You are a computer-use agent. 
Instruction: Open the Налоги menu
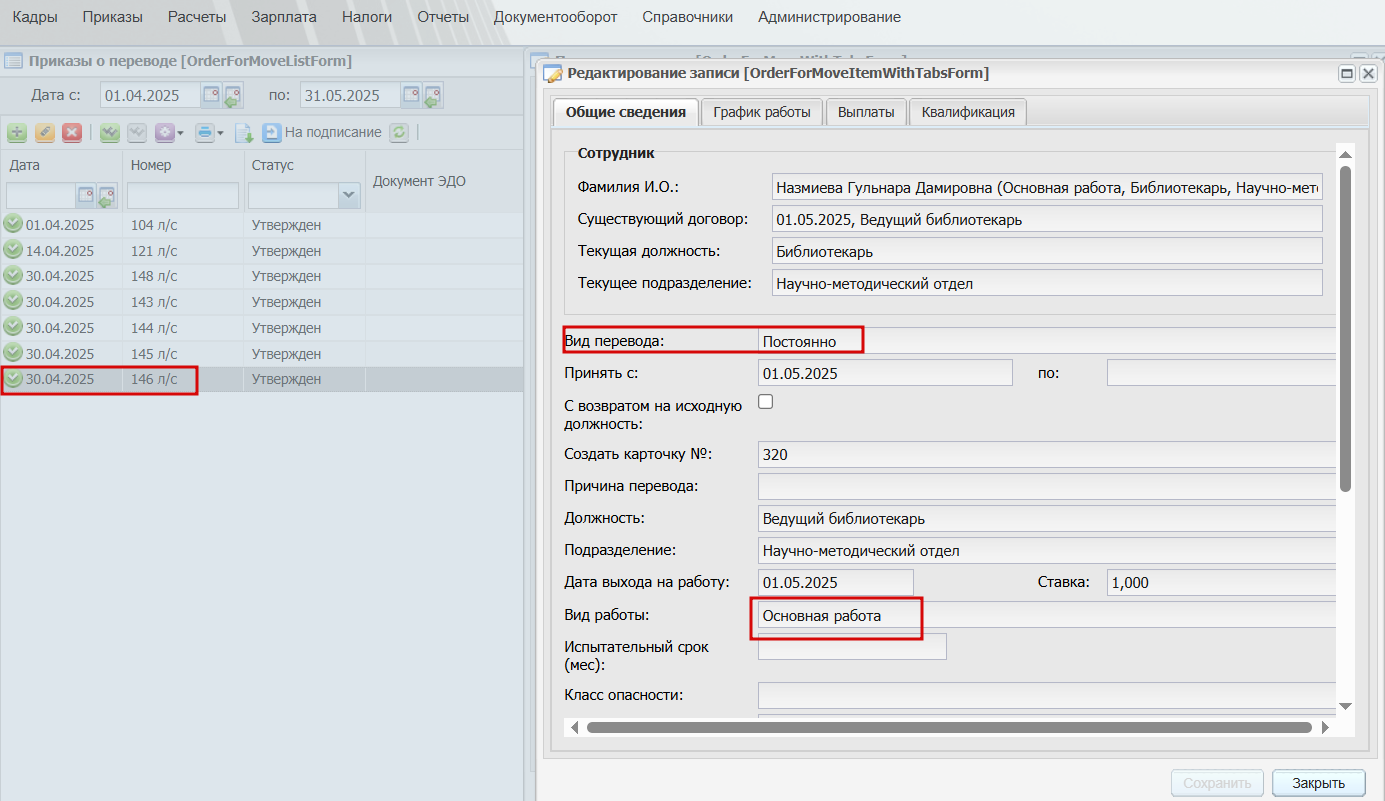(x=367, y=17)
